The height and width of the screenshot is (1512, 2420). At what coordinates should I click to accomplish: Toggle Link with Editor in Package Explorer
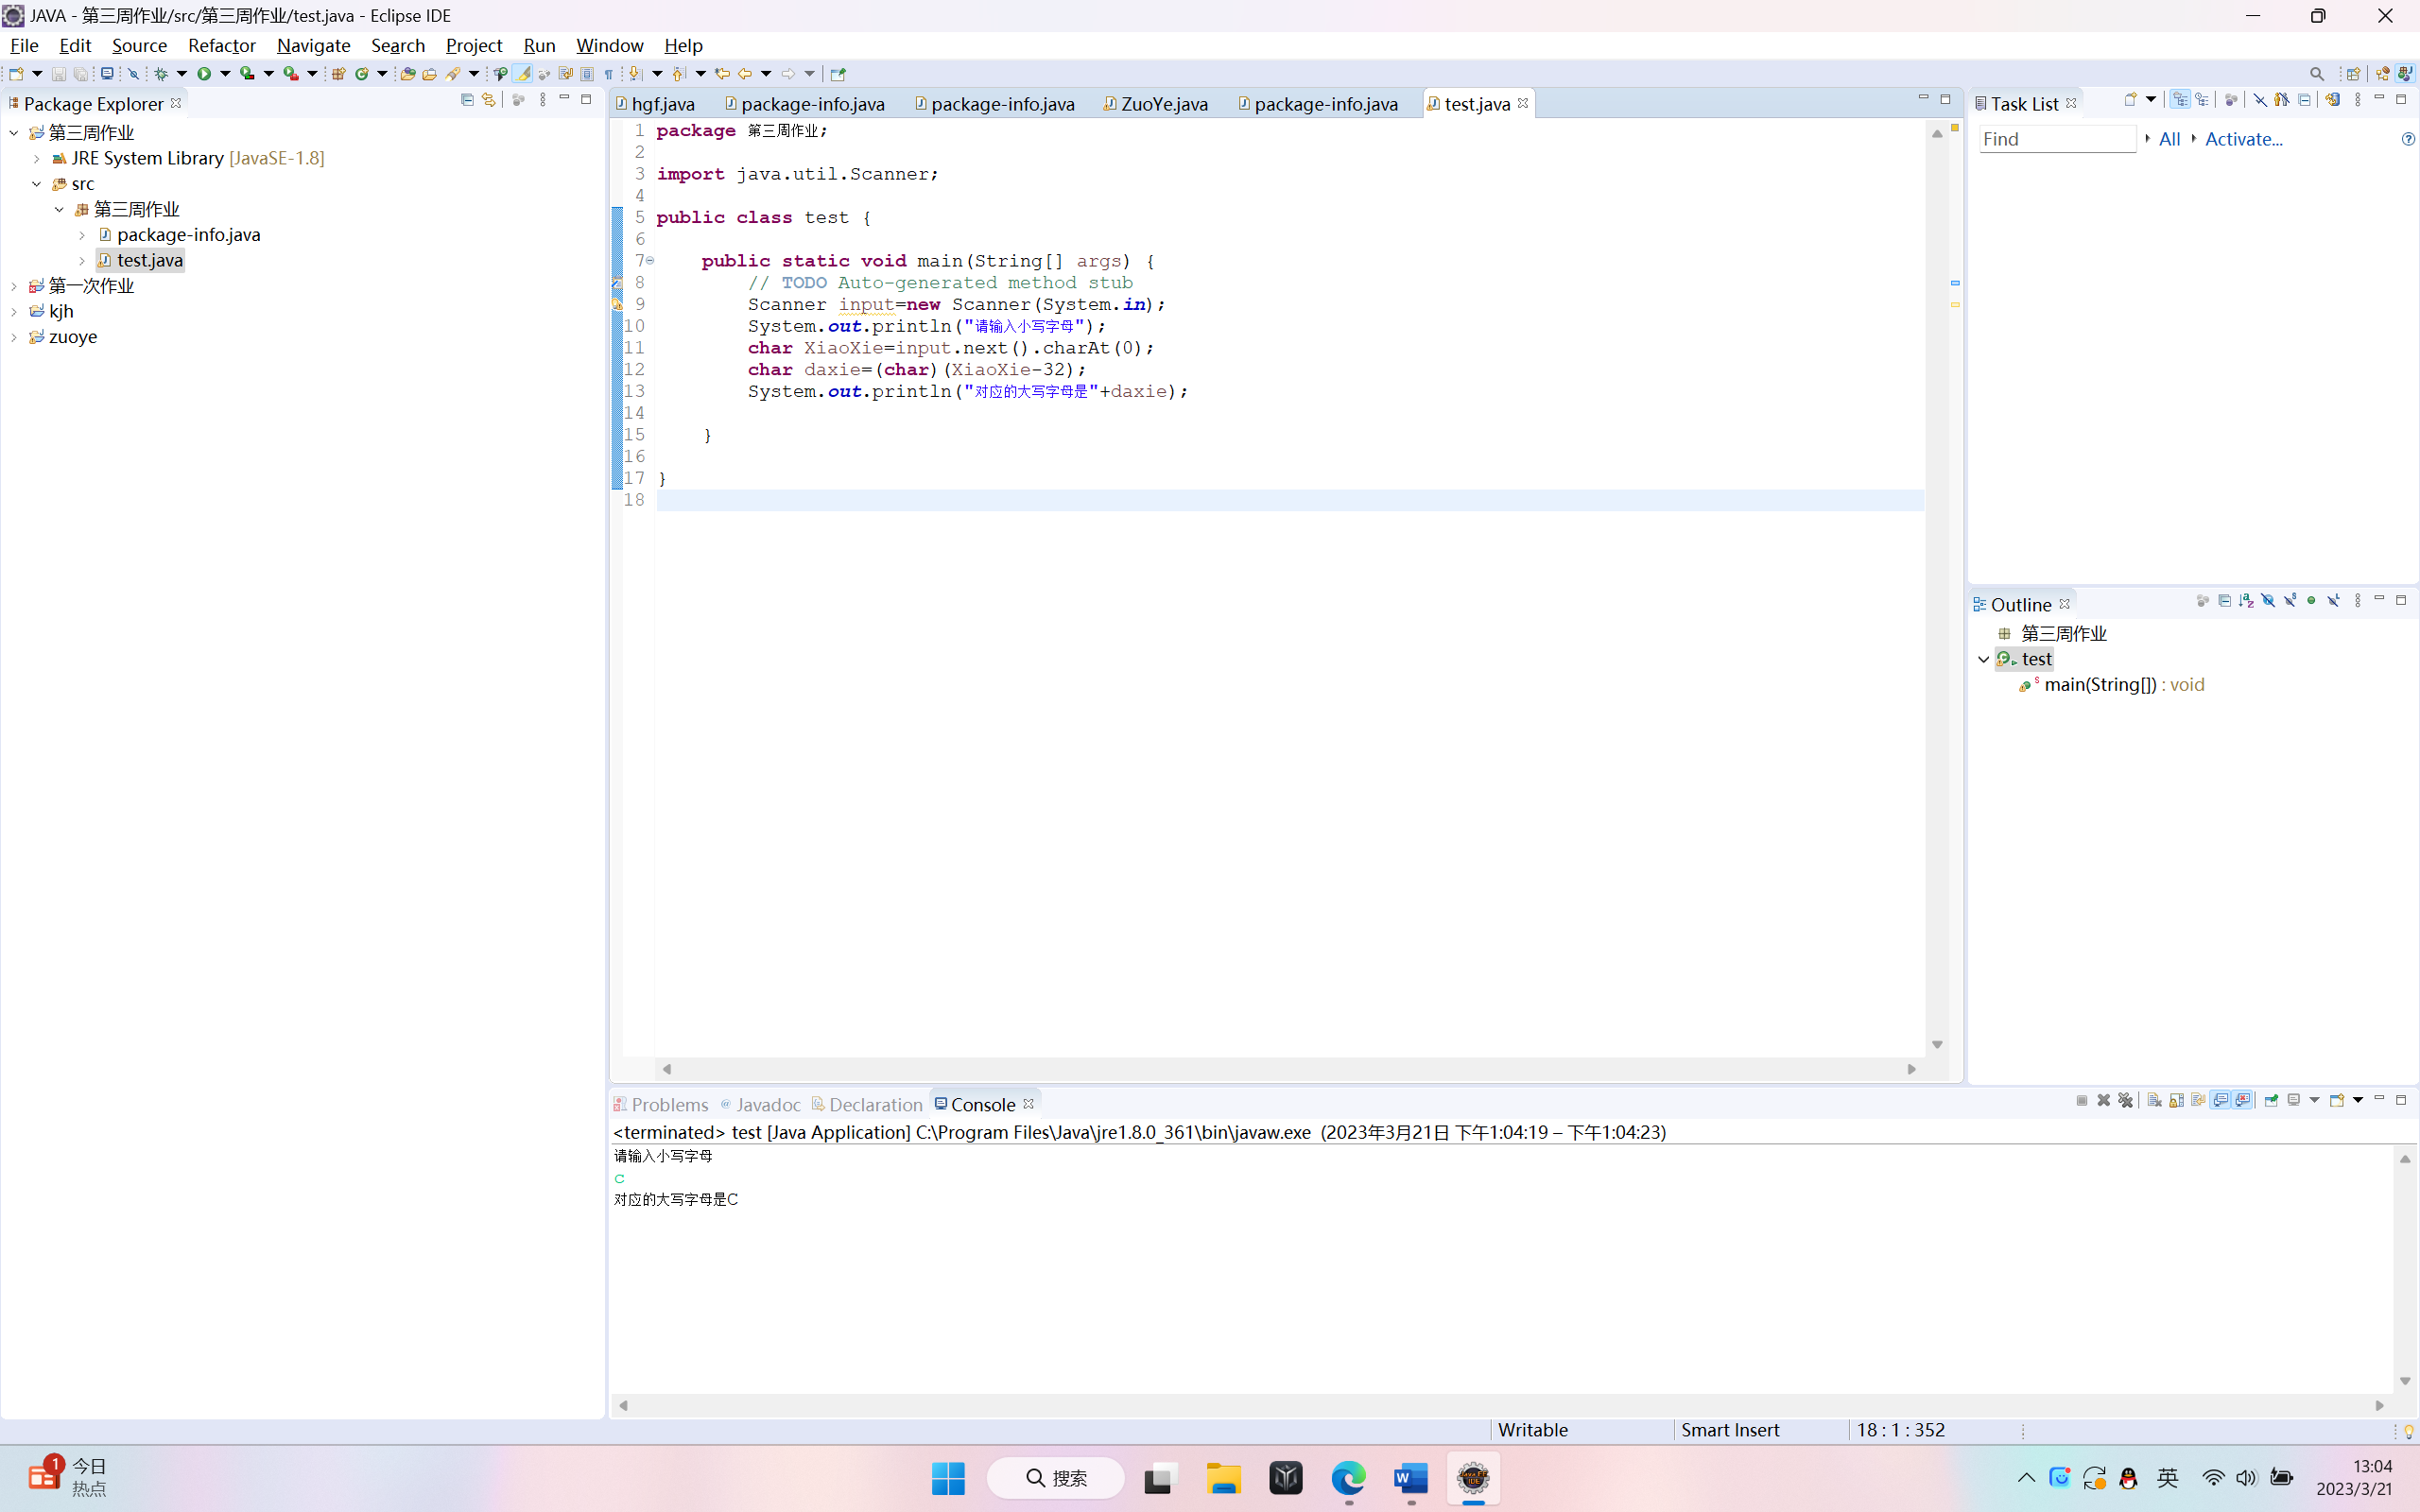(x=489, y=100)
